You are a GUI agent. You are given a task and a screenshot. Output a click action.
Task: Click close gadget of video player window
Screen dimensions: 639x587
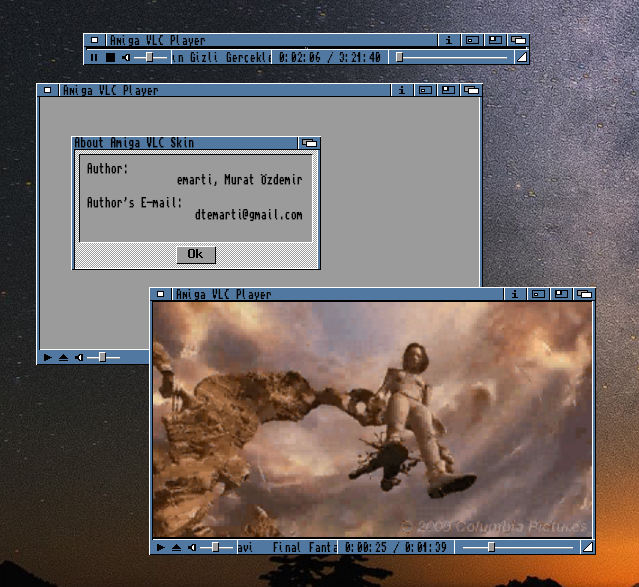pos(161,294)
